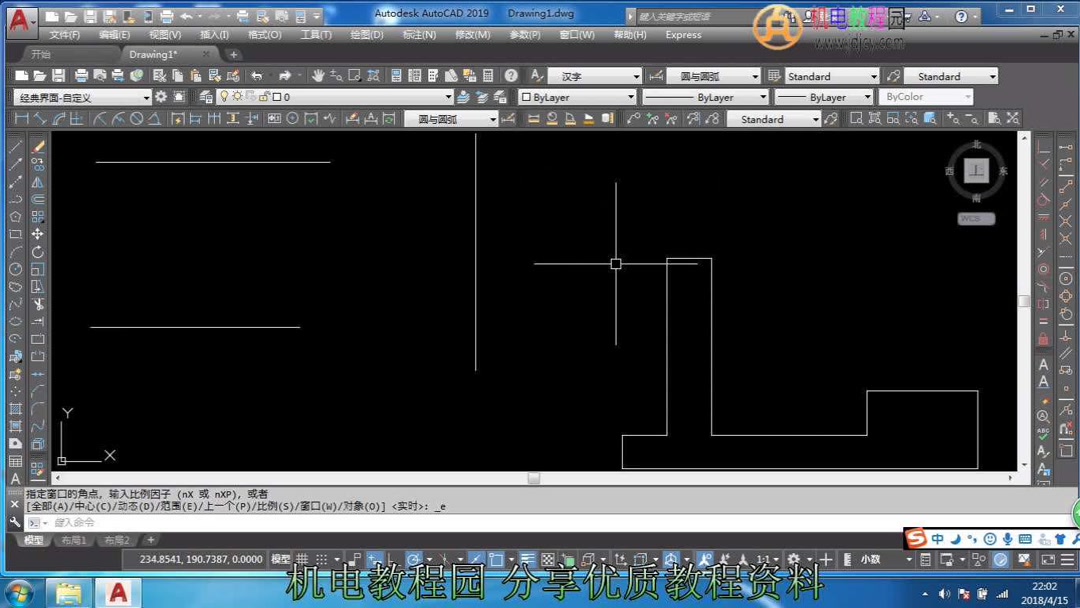The height and width of the screenshot is (608, 1080).
Task: Open the 绘图(D) menu
Action: click(x=364, y=35)
